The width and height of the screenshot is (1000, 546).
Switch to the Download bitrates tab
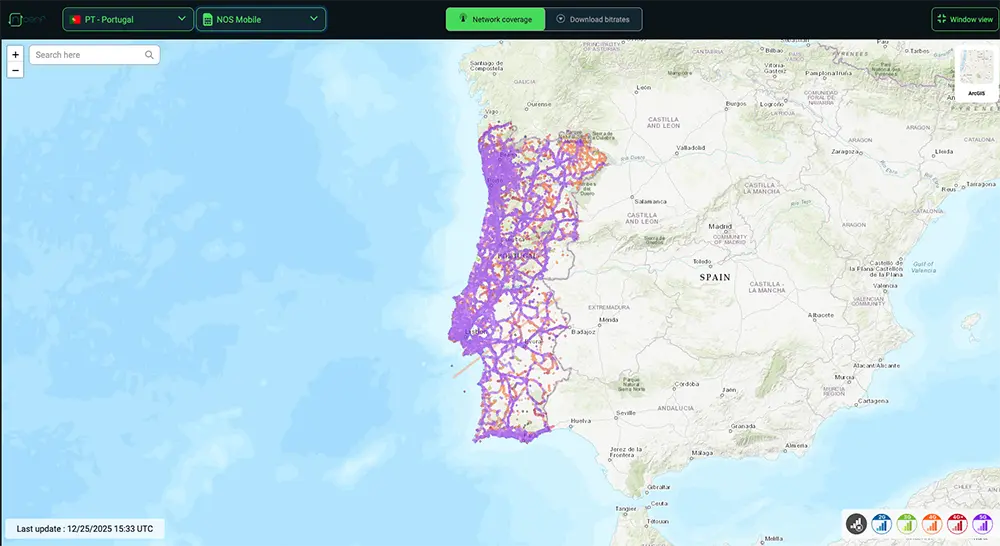pos(593,19)
